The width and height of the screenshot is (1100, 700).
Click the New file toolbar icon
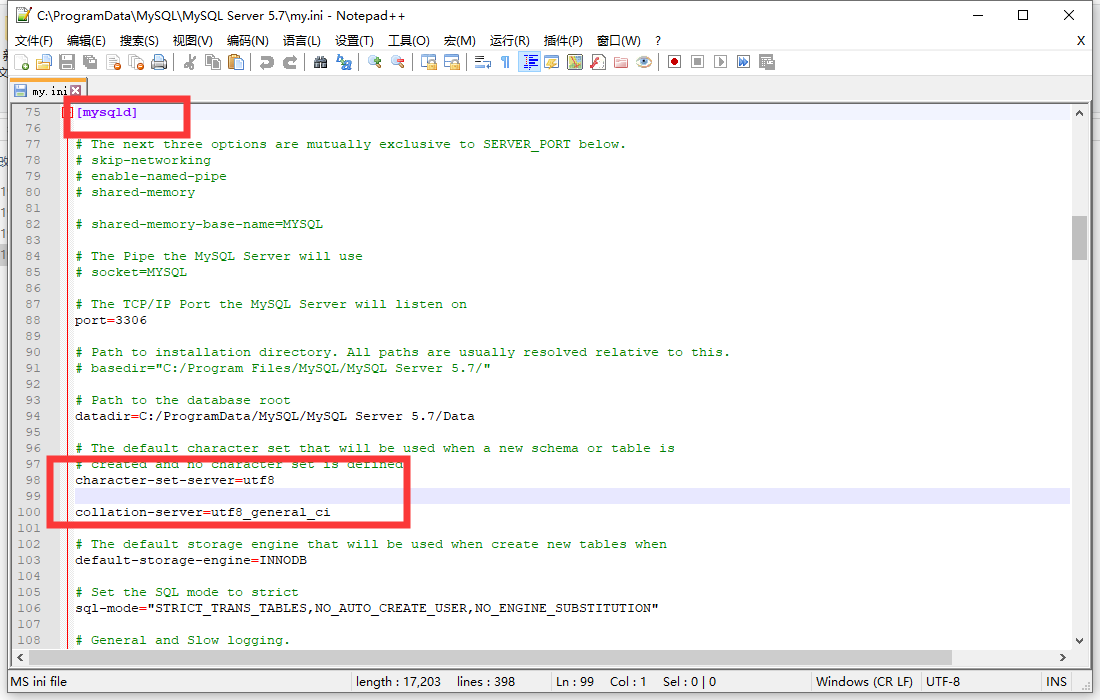[22, 62]
